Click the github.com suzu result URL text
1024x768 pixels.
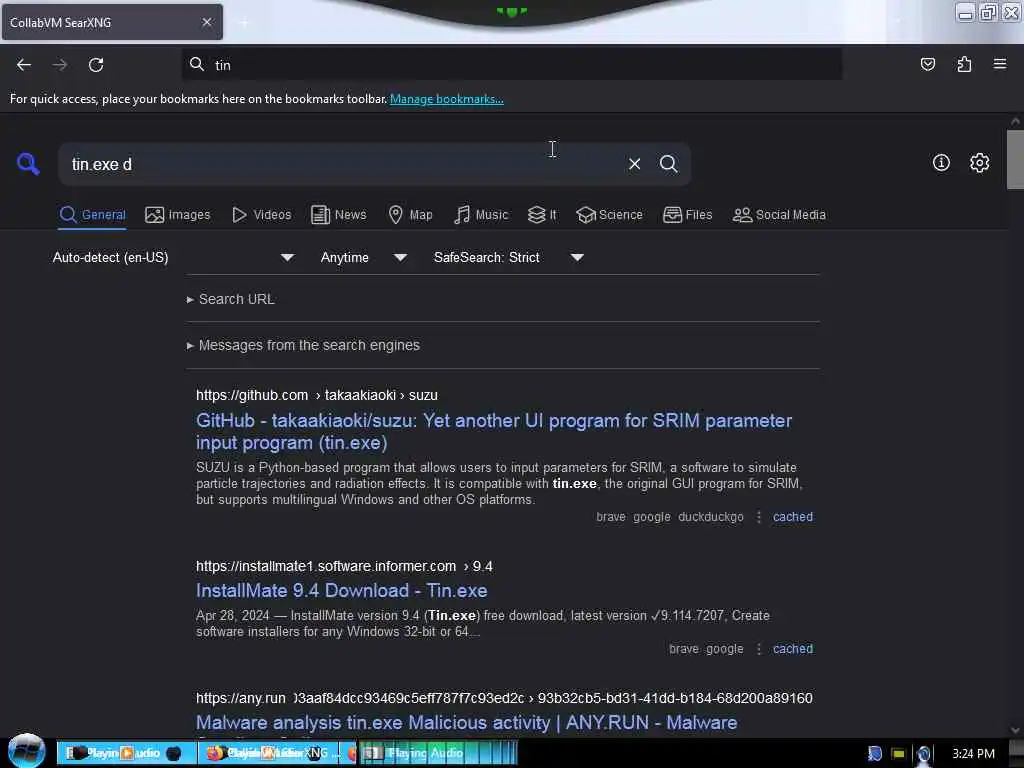pyautogui.click(x=317, y=396)
